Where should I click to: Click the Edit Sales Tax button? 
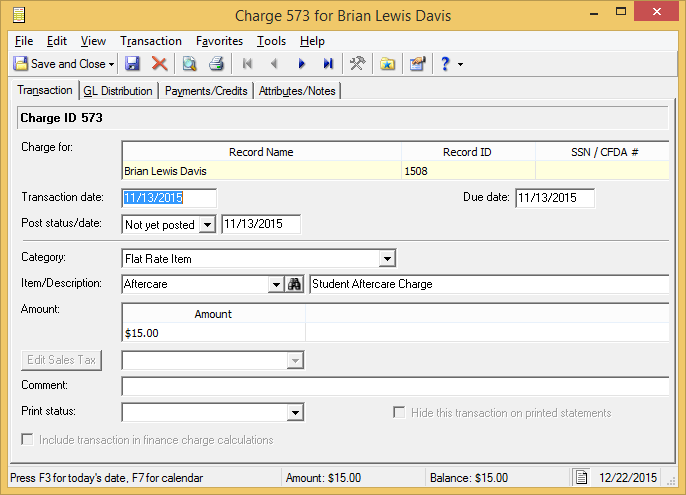tap(62, 360)
